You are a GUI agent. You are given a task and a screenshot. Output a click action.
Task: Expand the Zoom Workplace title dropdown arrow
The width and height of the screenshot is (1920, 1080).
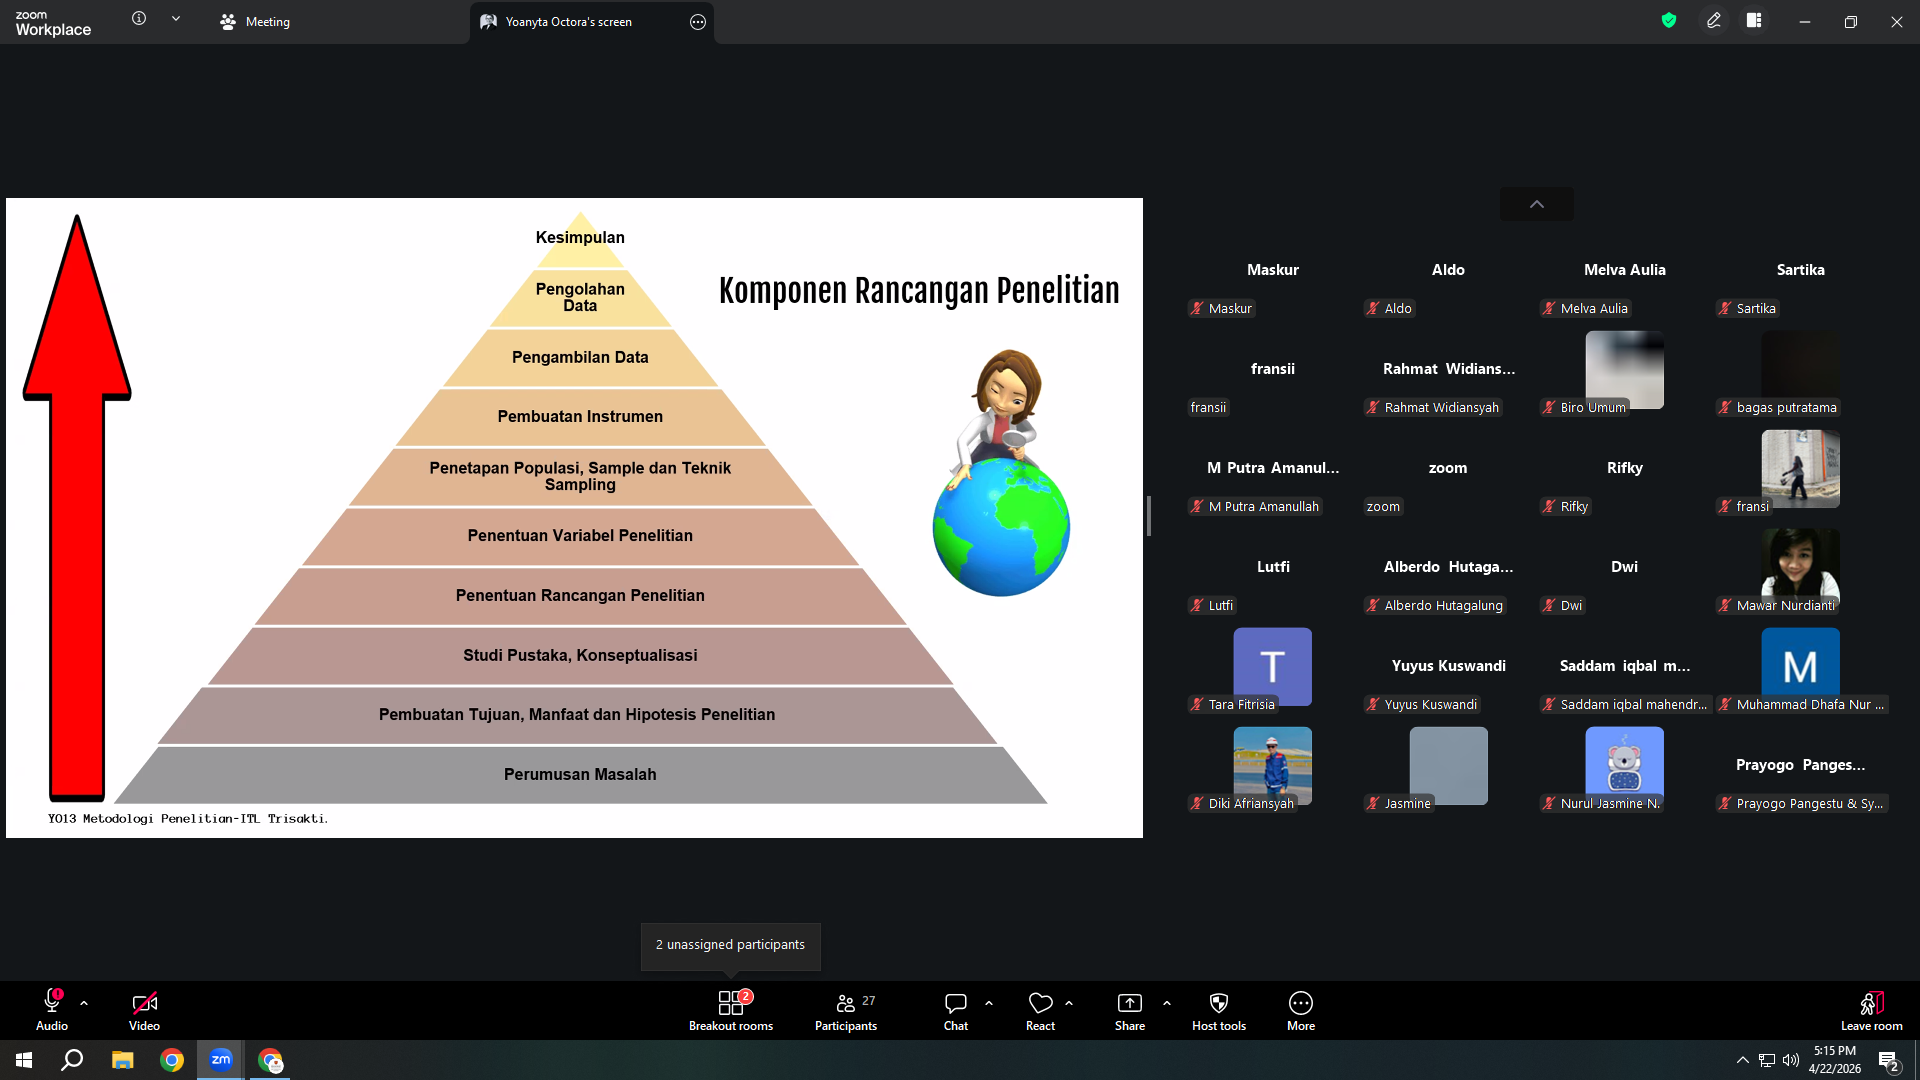(176, 19)
